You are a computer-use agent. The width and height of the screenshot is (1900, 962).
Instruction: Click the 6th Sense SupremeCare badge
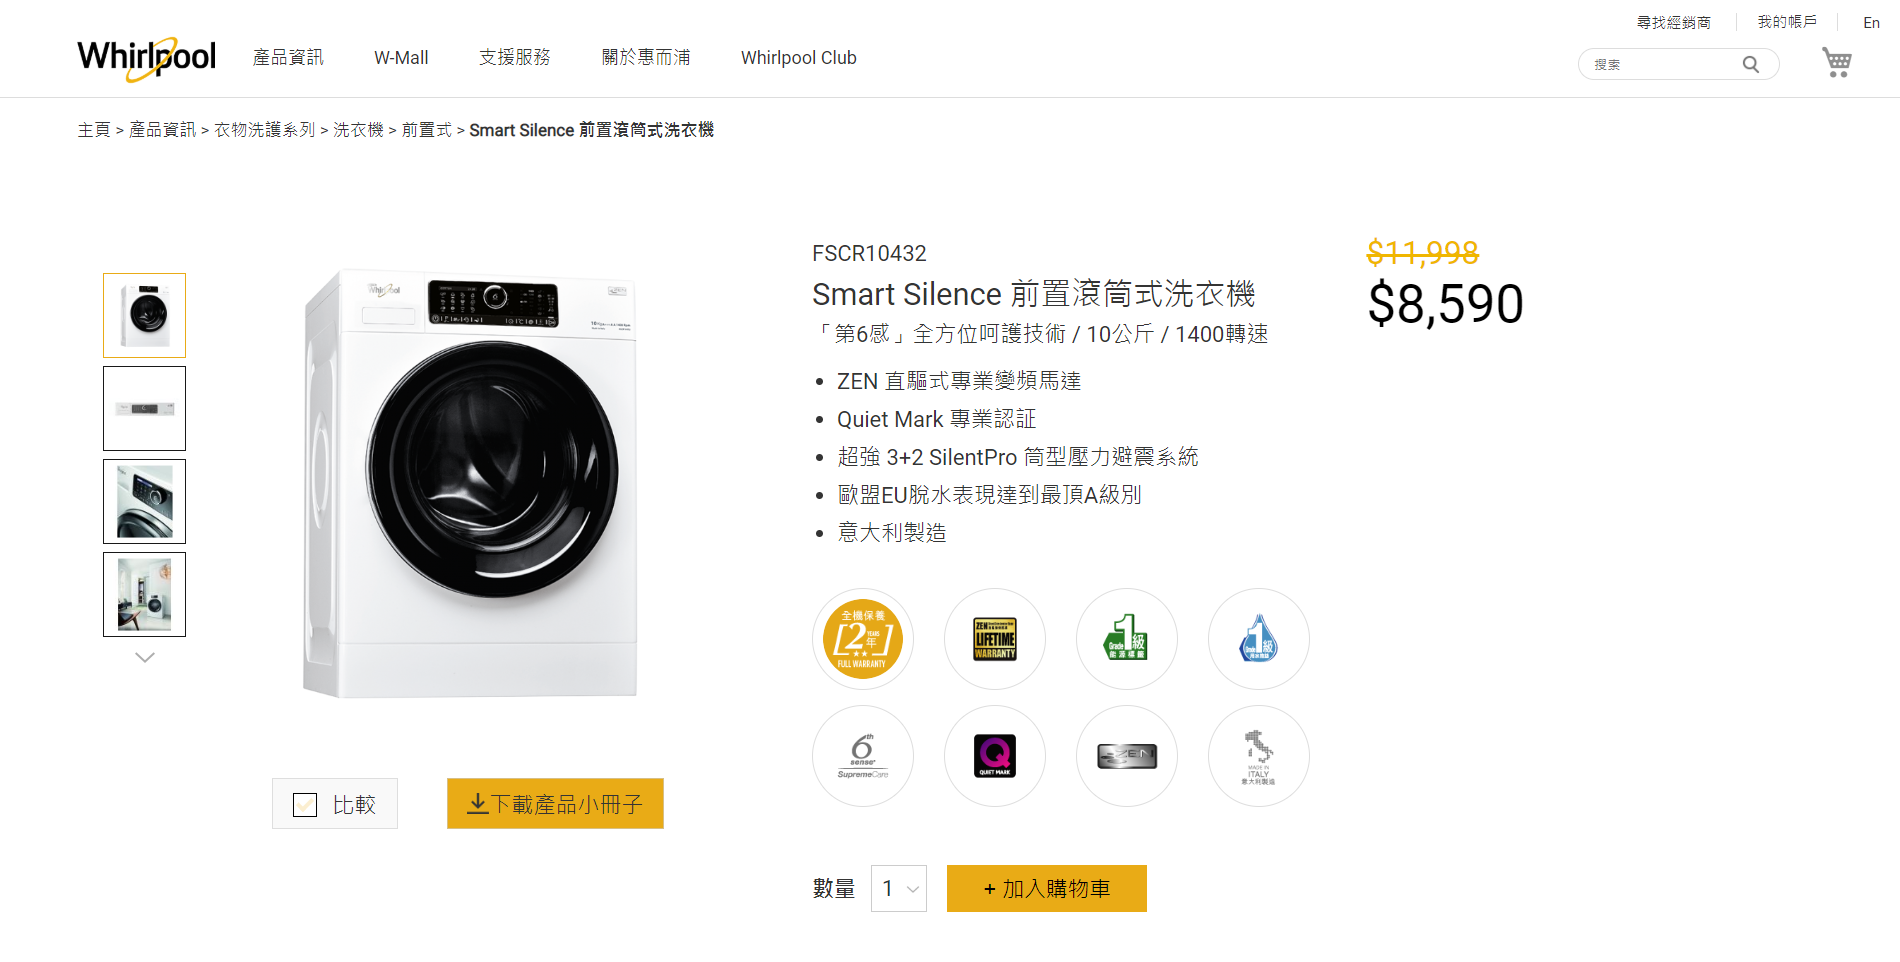[862, 756]
